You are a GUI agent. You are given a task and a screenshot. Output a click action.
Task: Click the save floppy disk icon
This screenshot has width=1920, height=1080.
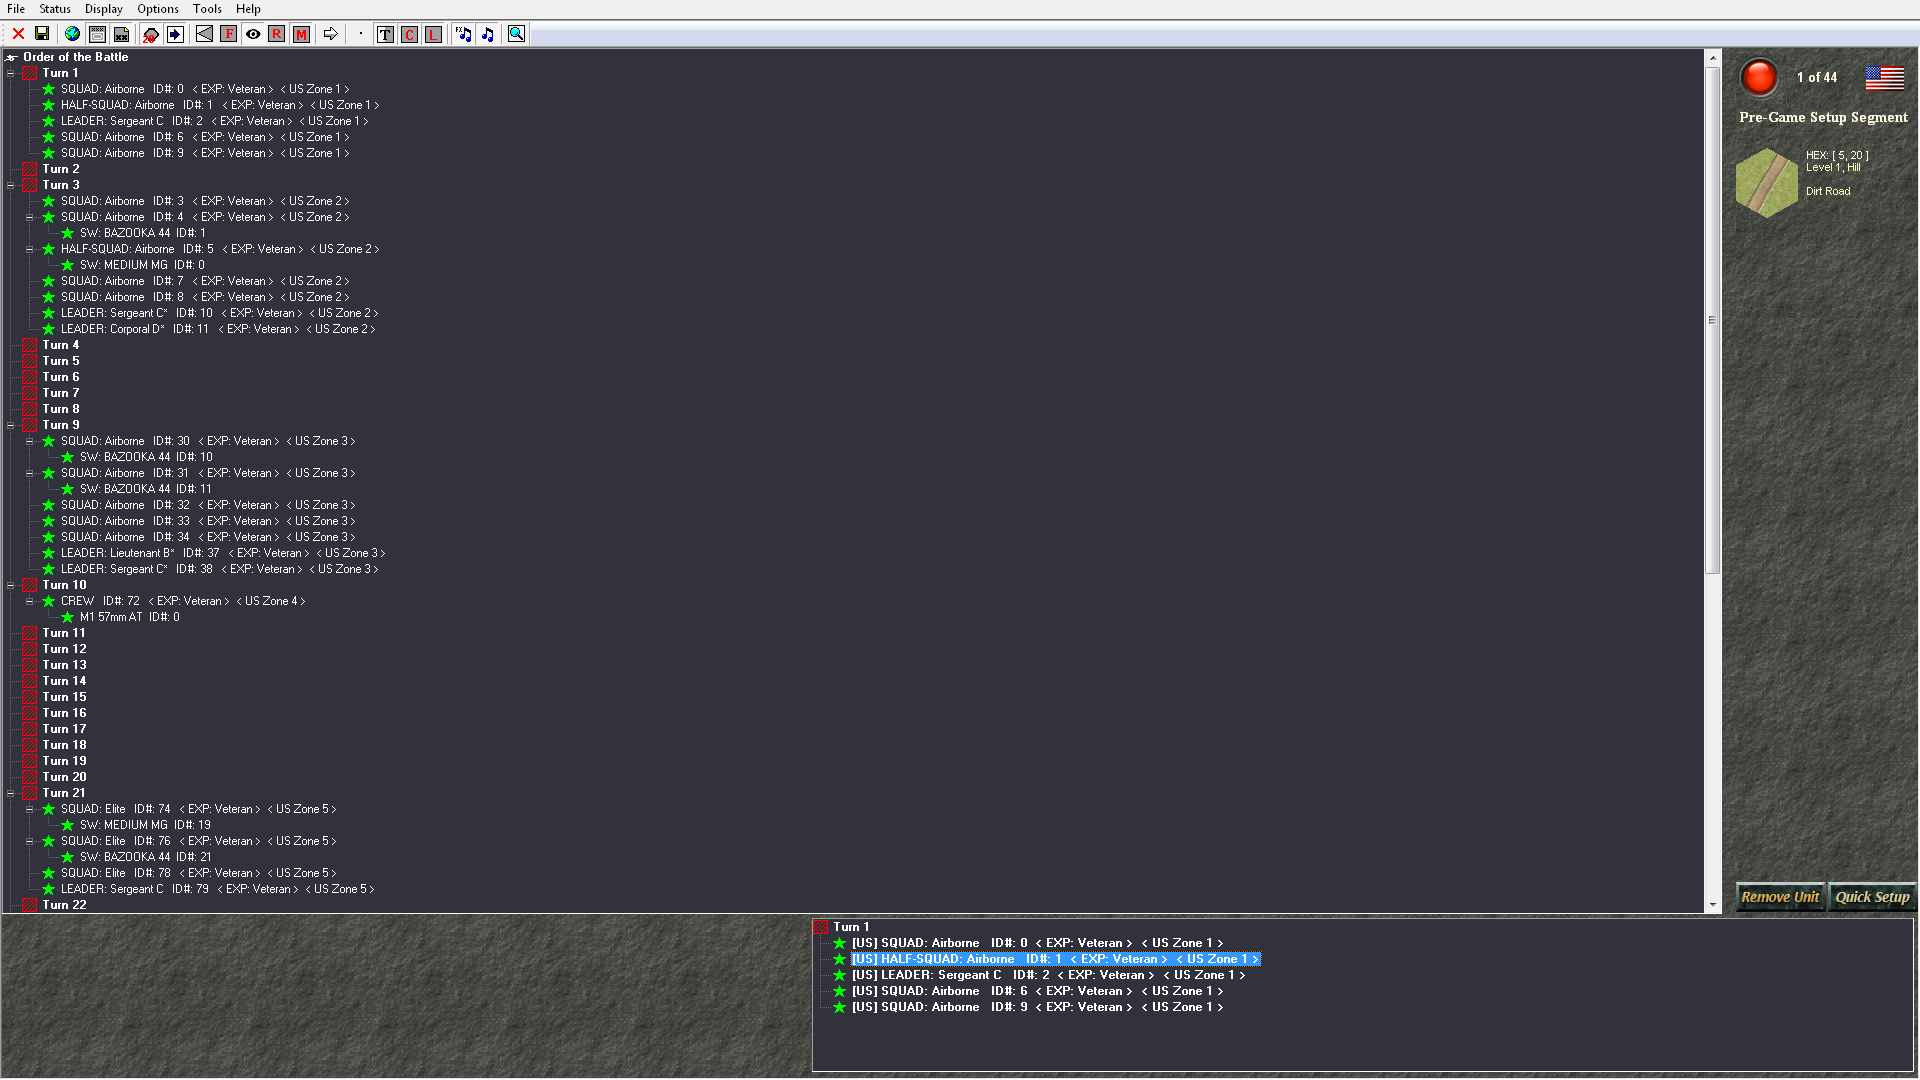[x=42, y=34]
